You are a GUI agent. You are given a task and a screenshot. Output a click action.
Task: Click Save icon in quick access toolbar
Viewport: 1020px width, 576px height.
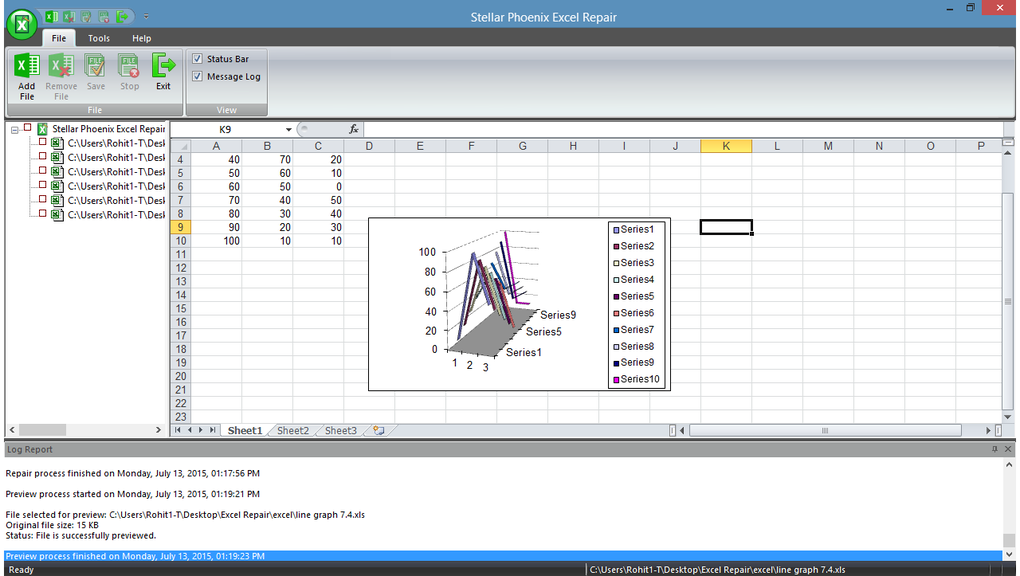coord(86,17)
